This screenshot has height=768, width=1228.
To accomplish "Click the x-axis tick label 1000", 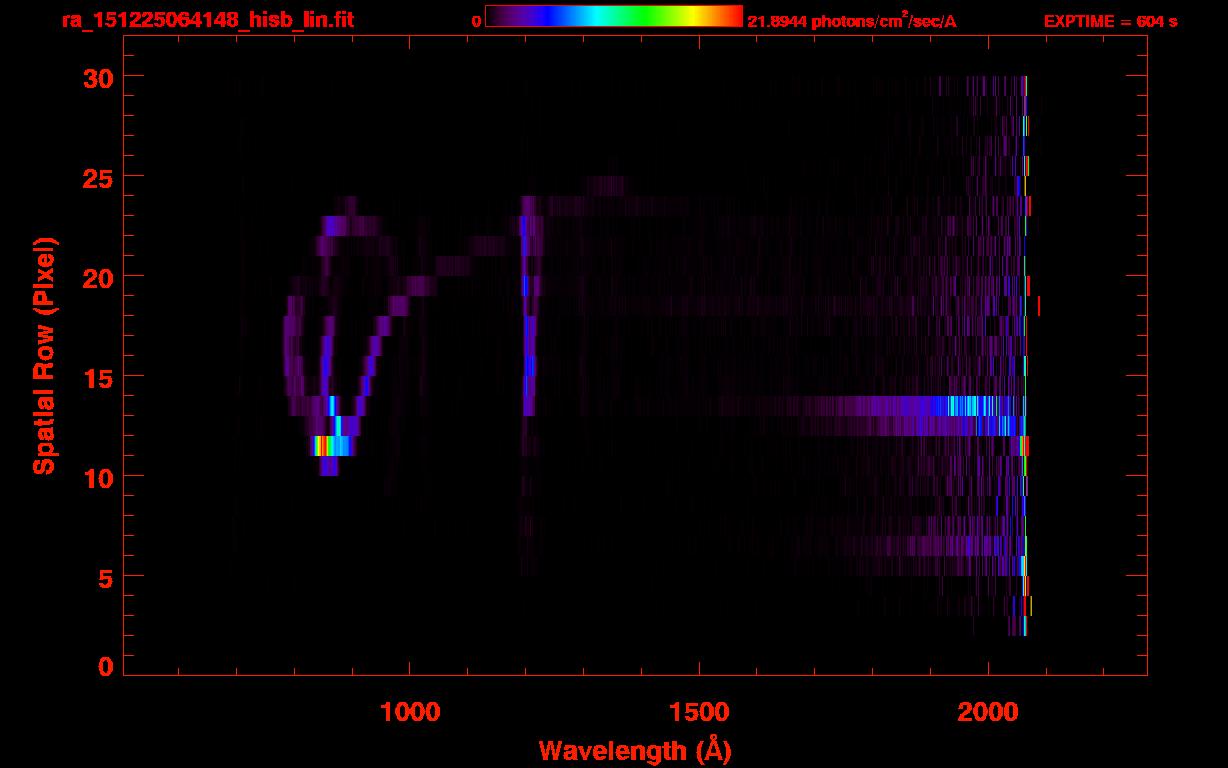I will (x=410, y=711).
